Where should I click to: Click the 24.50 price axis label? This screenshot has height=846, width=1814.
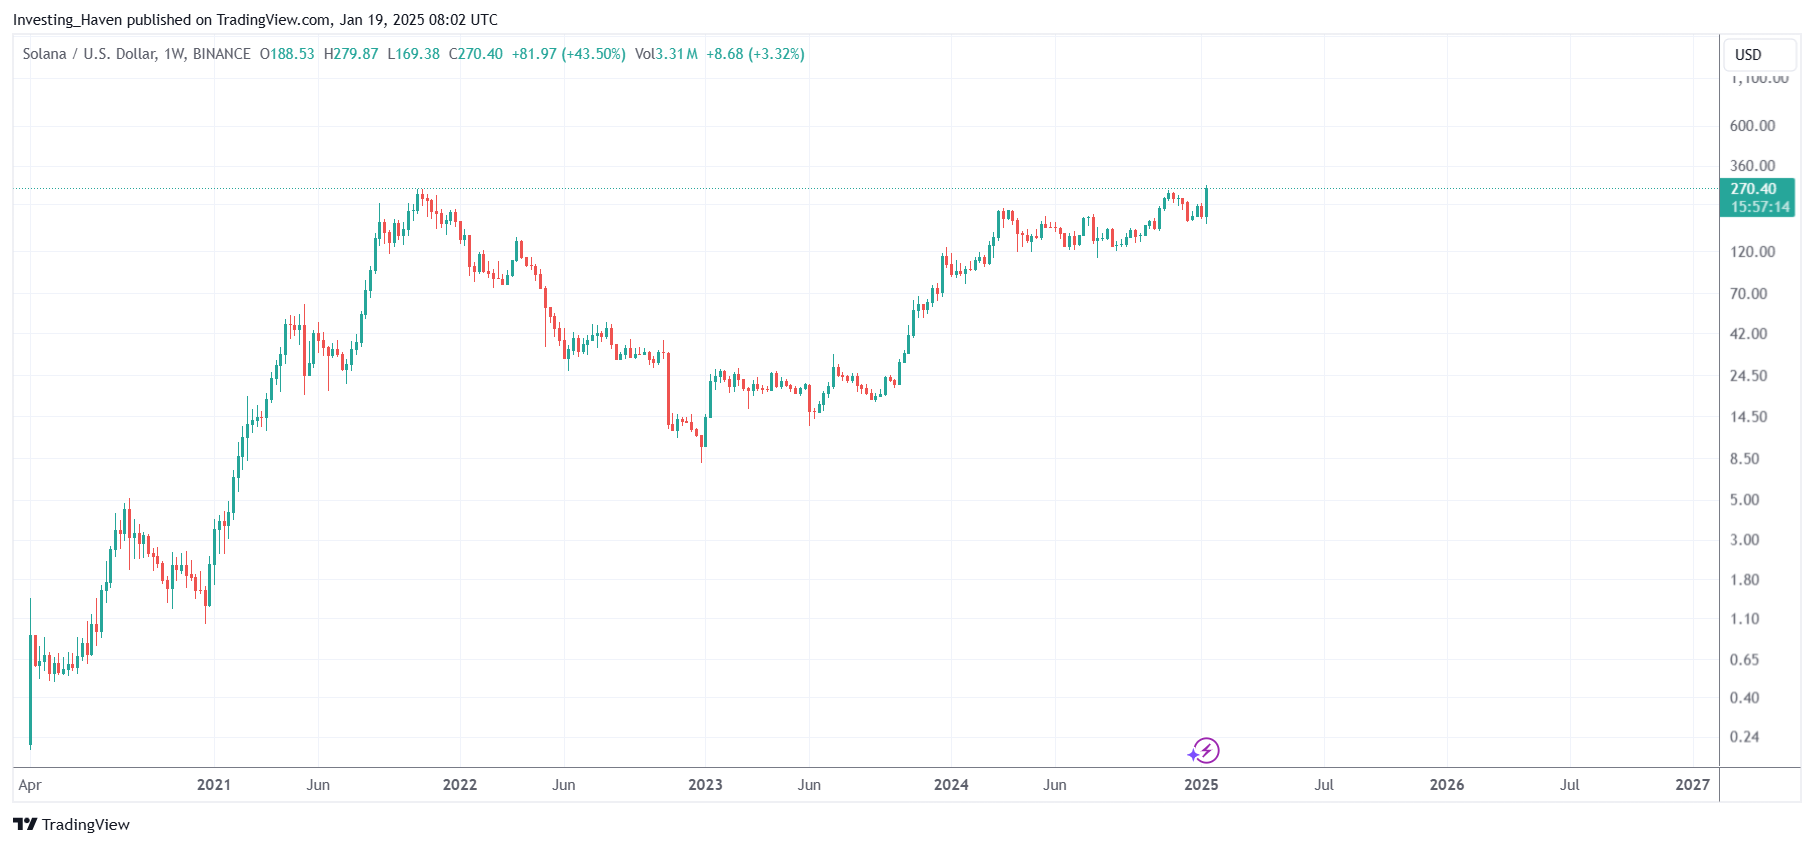point(1748,376)
